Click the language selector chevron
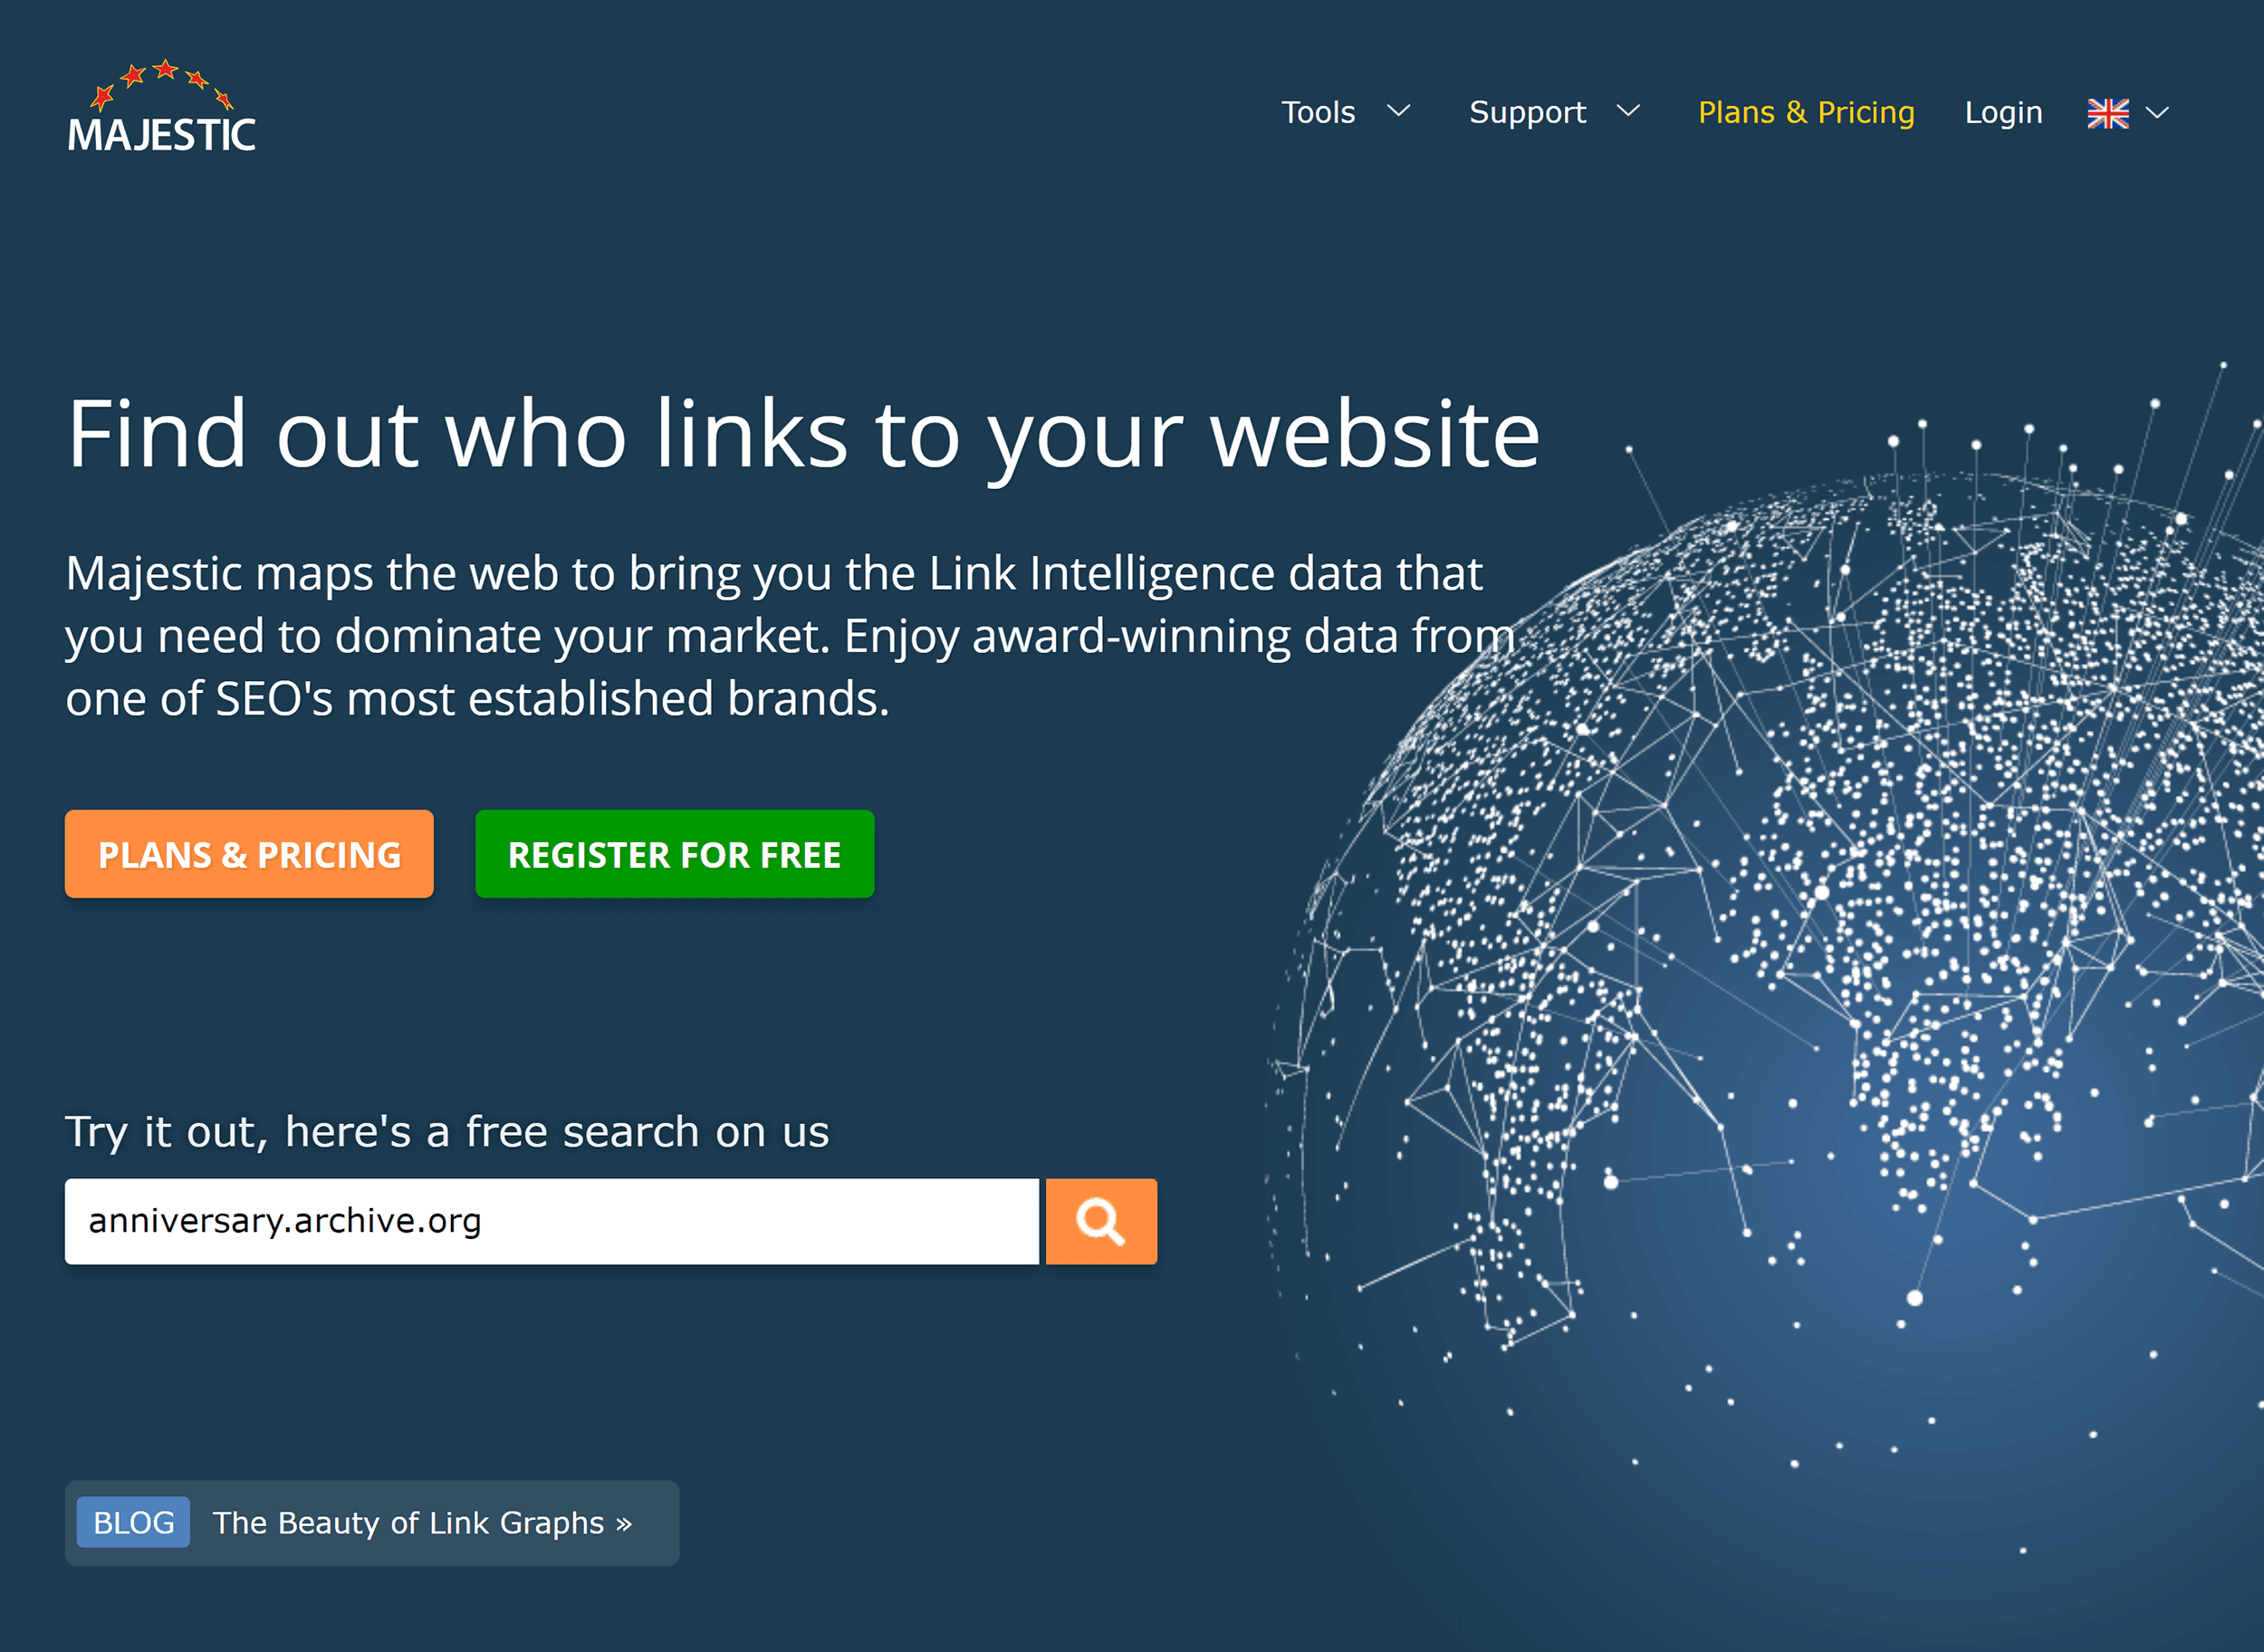Screen dimensions: 2264x1652 pos(2165,112)
